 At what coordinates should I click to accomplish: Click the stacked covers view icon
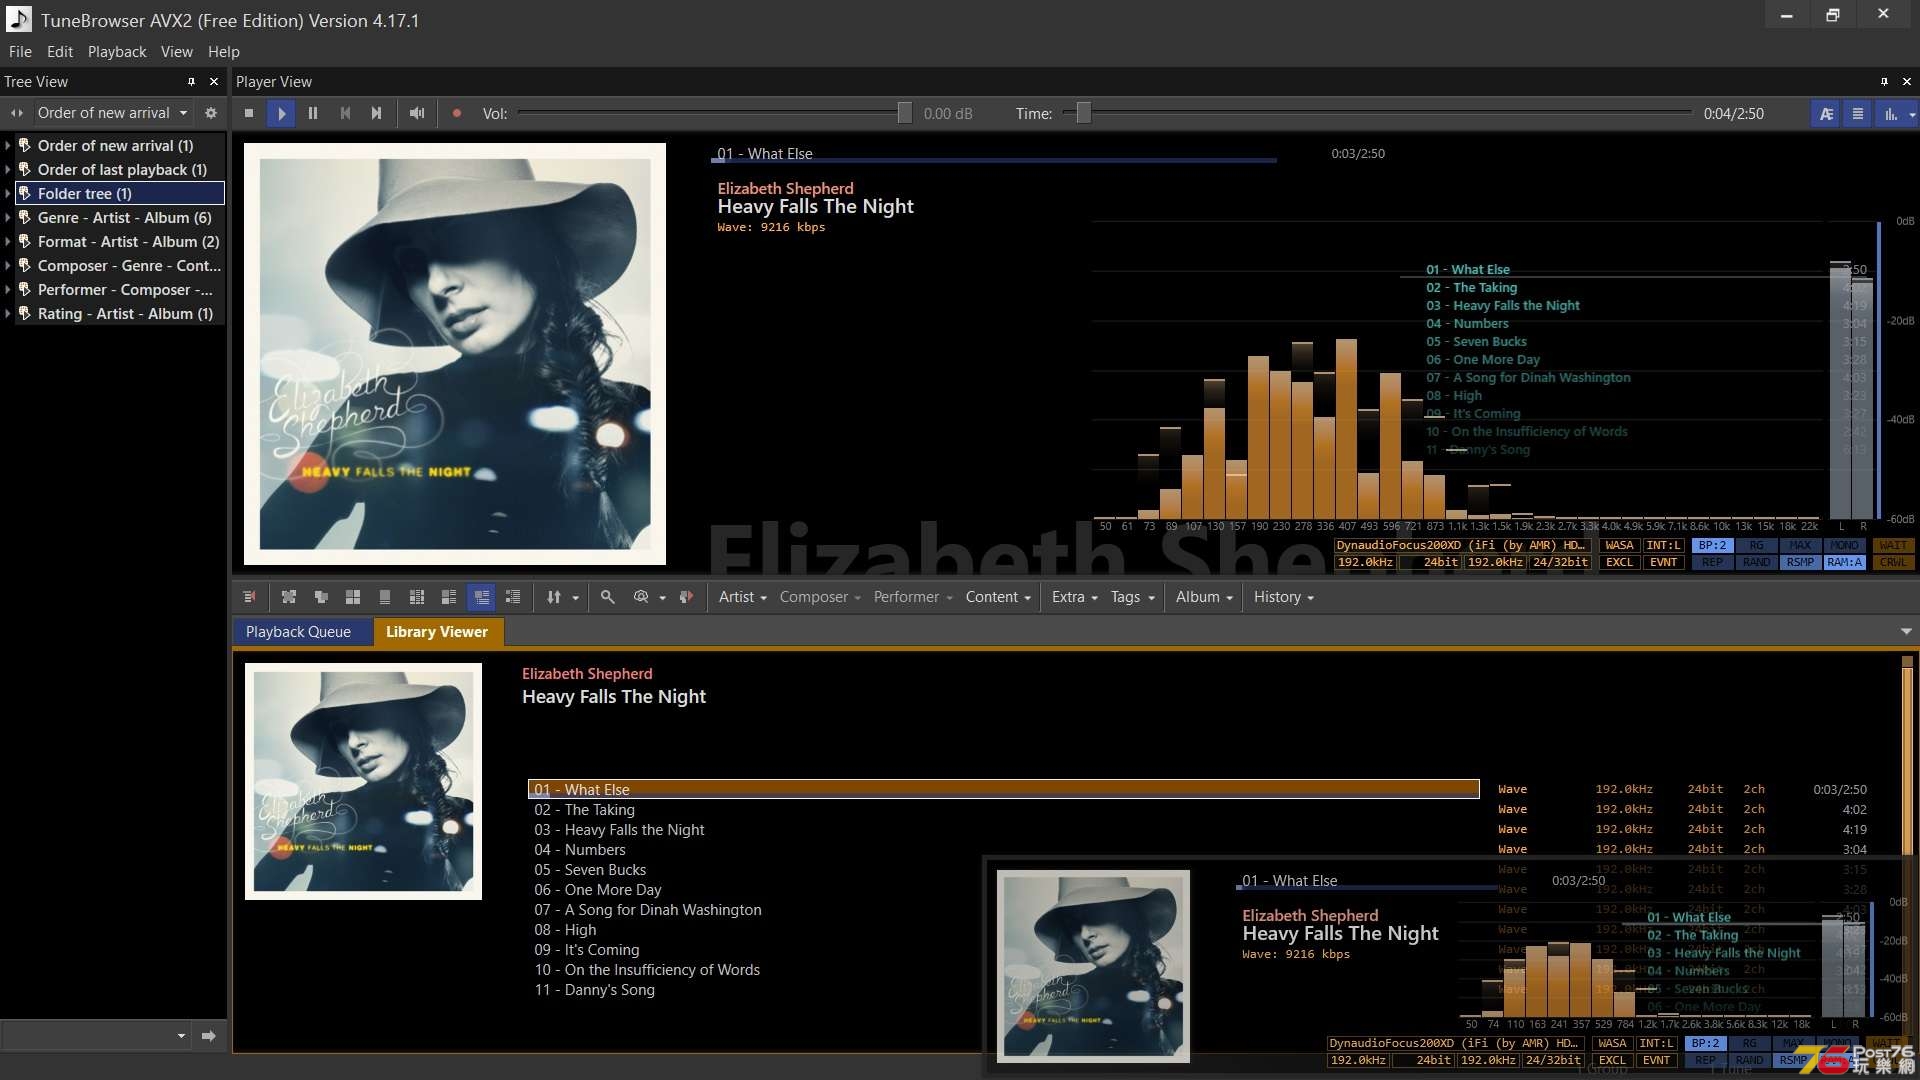point(321,597)
